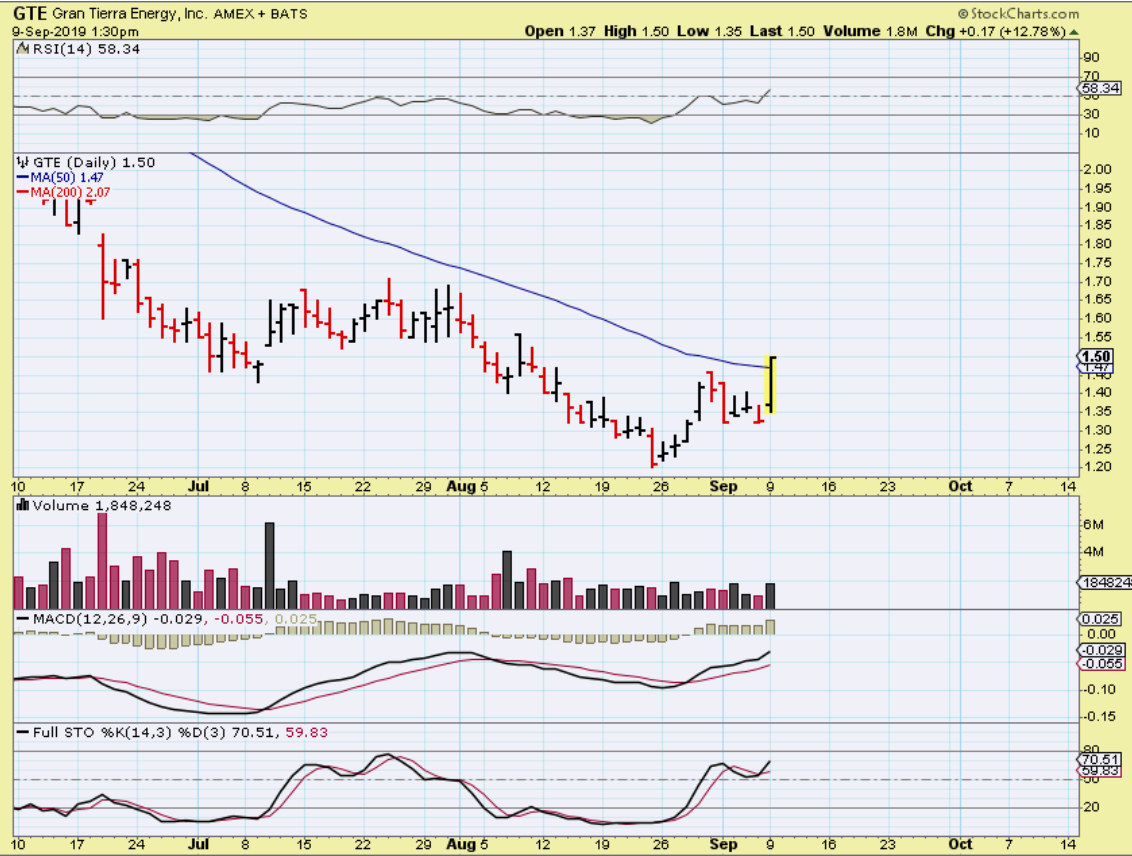Click the Gran Tierra Energy, Inc. company name

(x=129, y=14)
